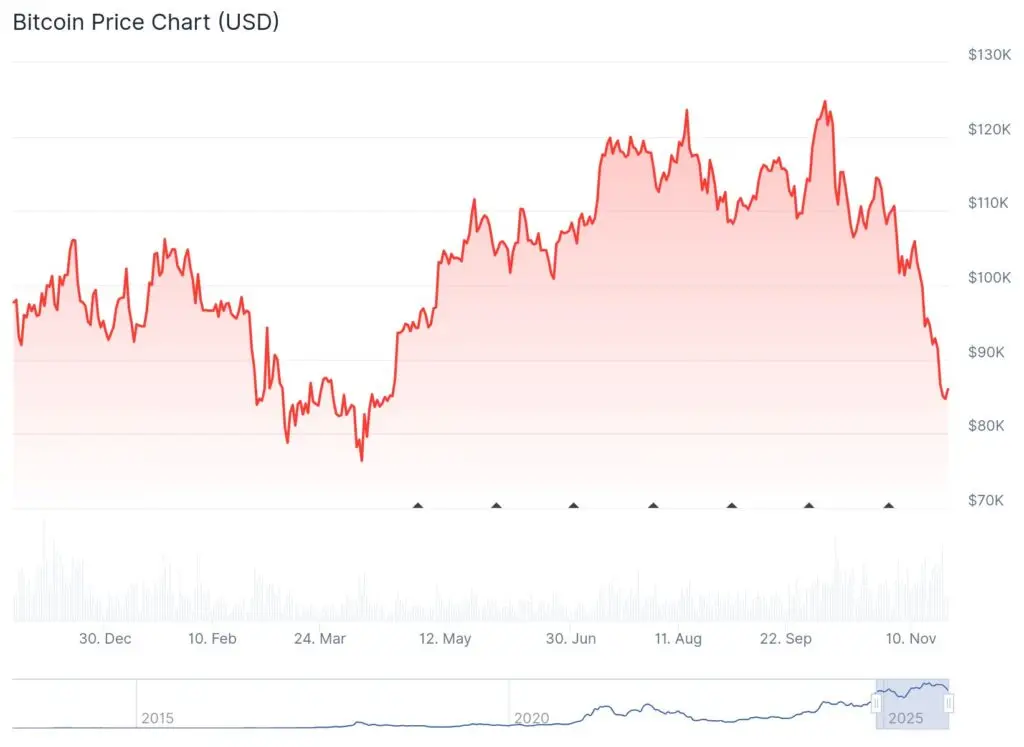The image size is (1024, 747).
Task: Click the $70K price axis label
Action: 987,499
